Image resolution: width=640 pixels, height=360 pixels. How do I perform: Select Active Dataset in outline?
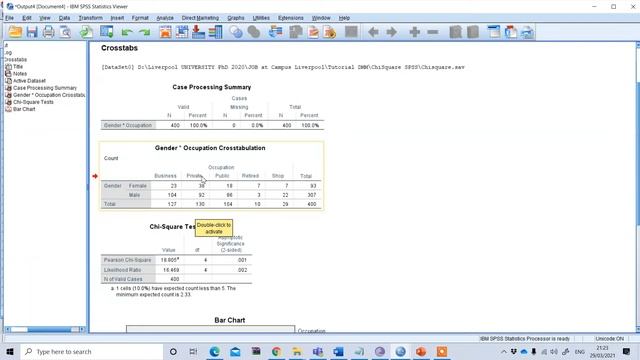pyautogui.click(x=29, y=81)
